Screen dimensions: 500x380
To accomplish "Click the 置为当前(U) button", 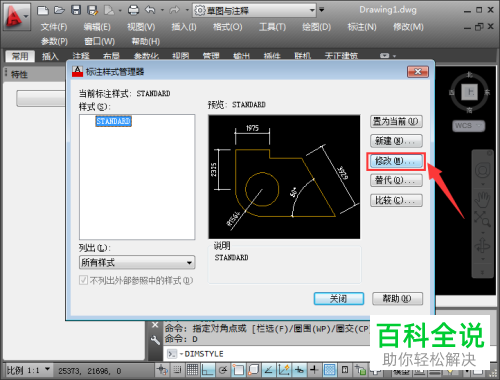I will (x=396, y=121).
